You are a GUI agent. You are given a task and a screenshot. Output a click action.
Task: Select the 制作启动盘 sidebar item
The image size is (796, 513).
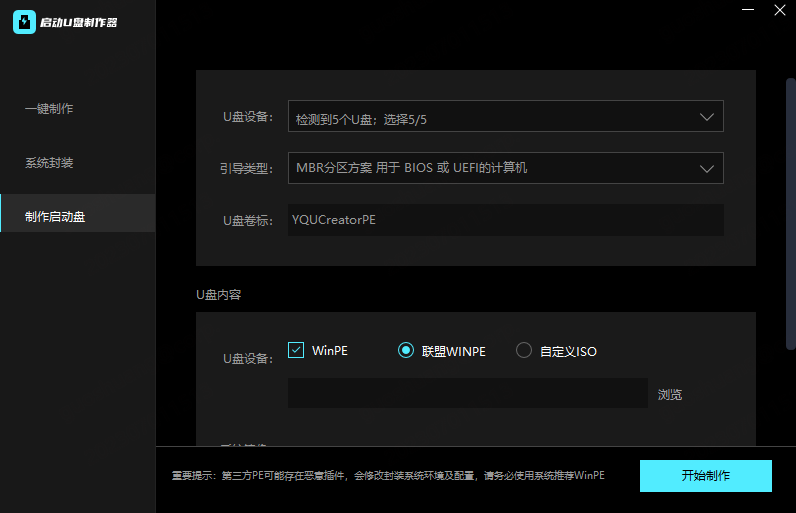point(55,217)
